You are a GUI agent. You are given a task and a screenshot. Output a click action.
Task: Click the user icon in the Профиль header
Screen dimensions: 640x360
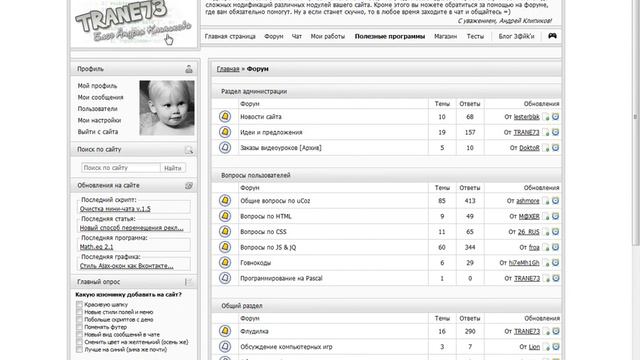click(x=189, y=69)
